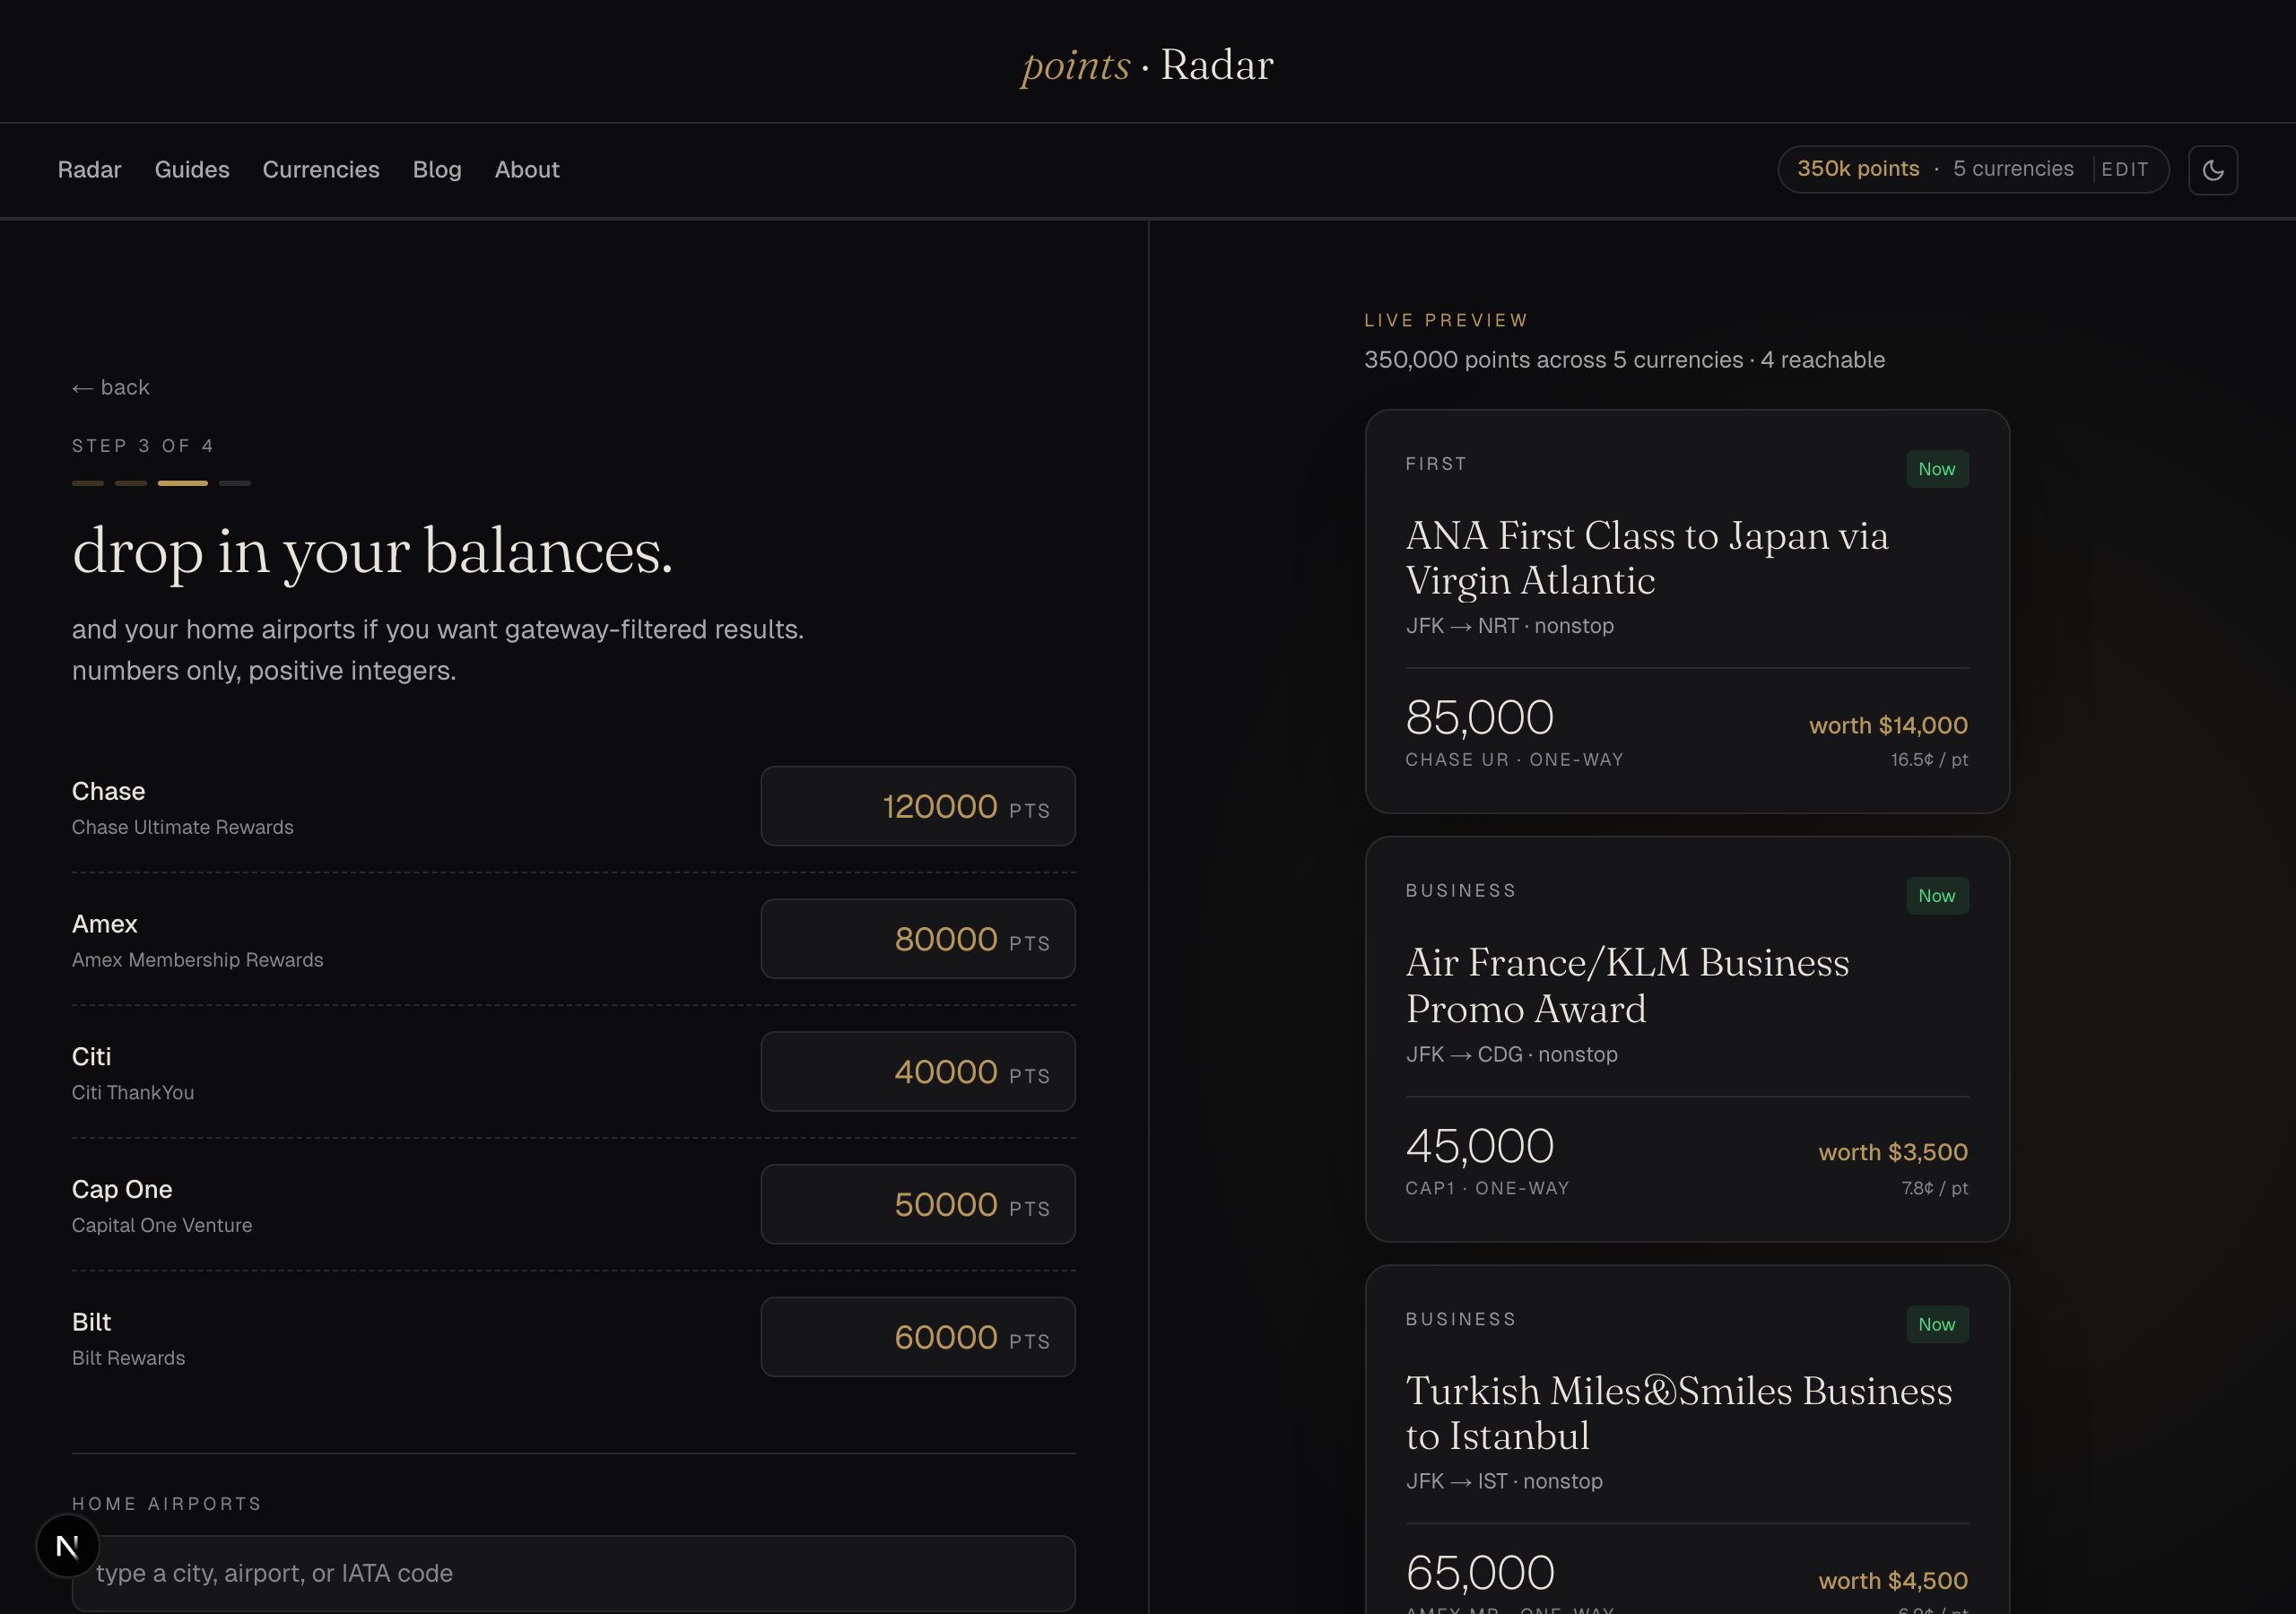The width and height of the screenshot is (2296, 1614).
Task: Edit the Bilt 60000 points field
Action: (918, 1337)
